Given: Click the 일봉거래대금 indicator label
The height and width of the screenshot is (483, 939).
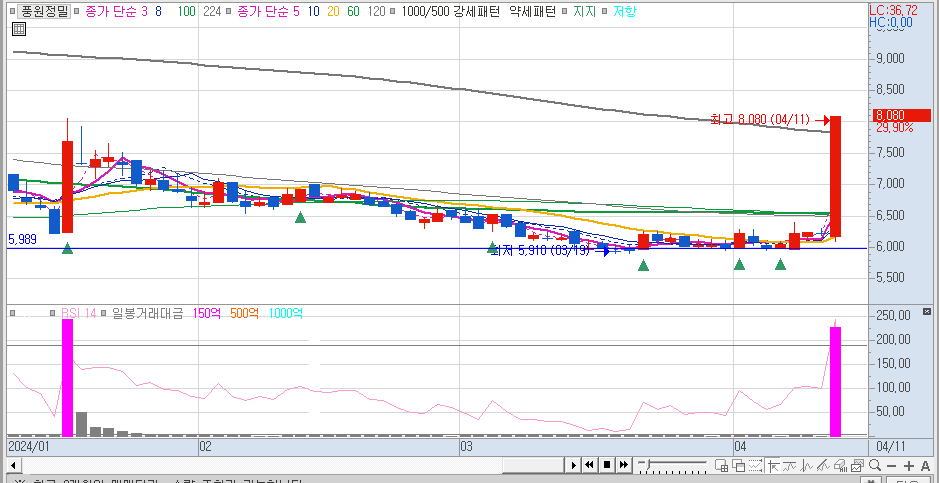Looking at the screenshot, I should pos(147,313).
